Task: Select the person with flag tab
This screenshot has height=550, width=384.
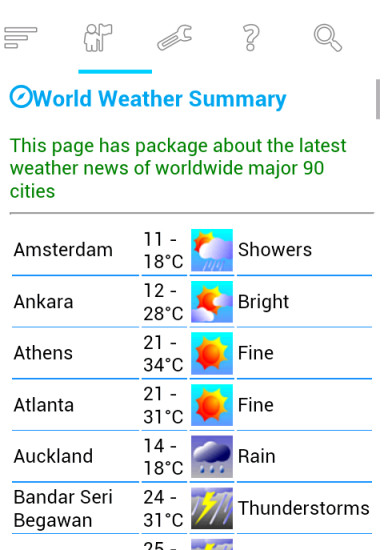Action: pyautogui.click(x=98, y=38)
